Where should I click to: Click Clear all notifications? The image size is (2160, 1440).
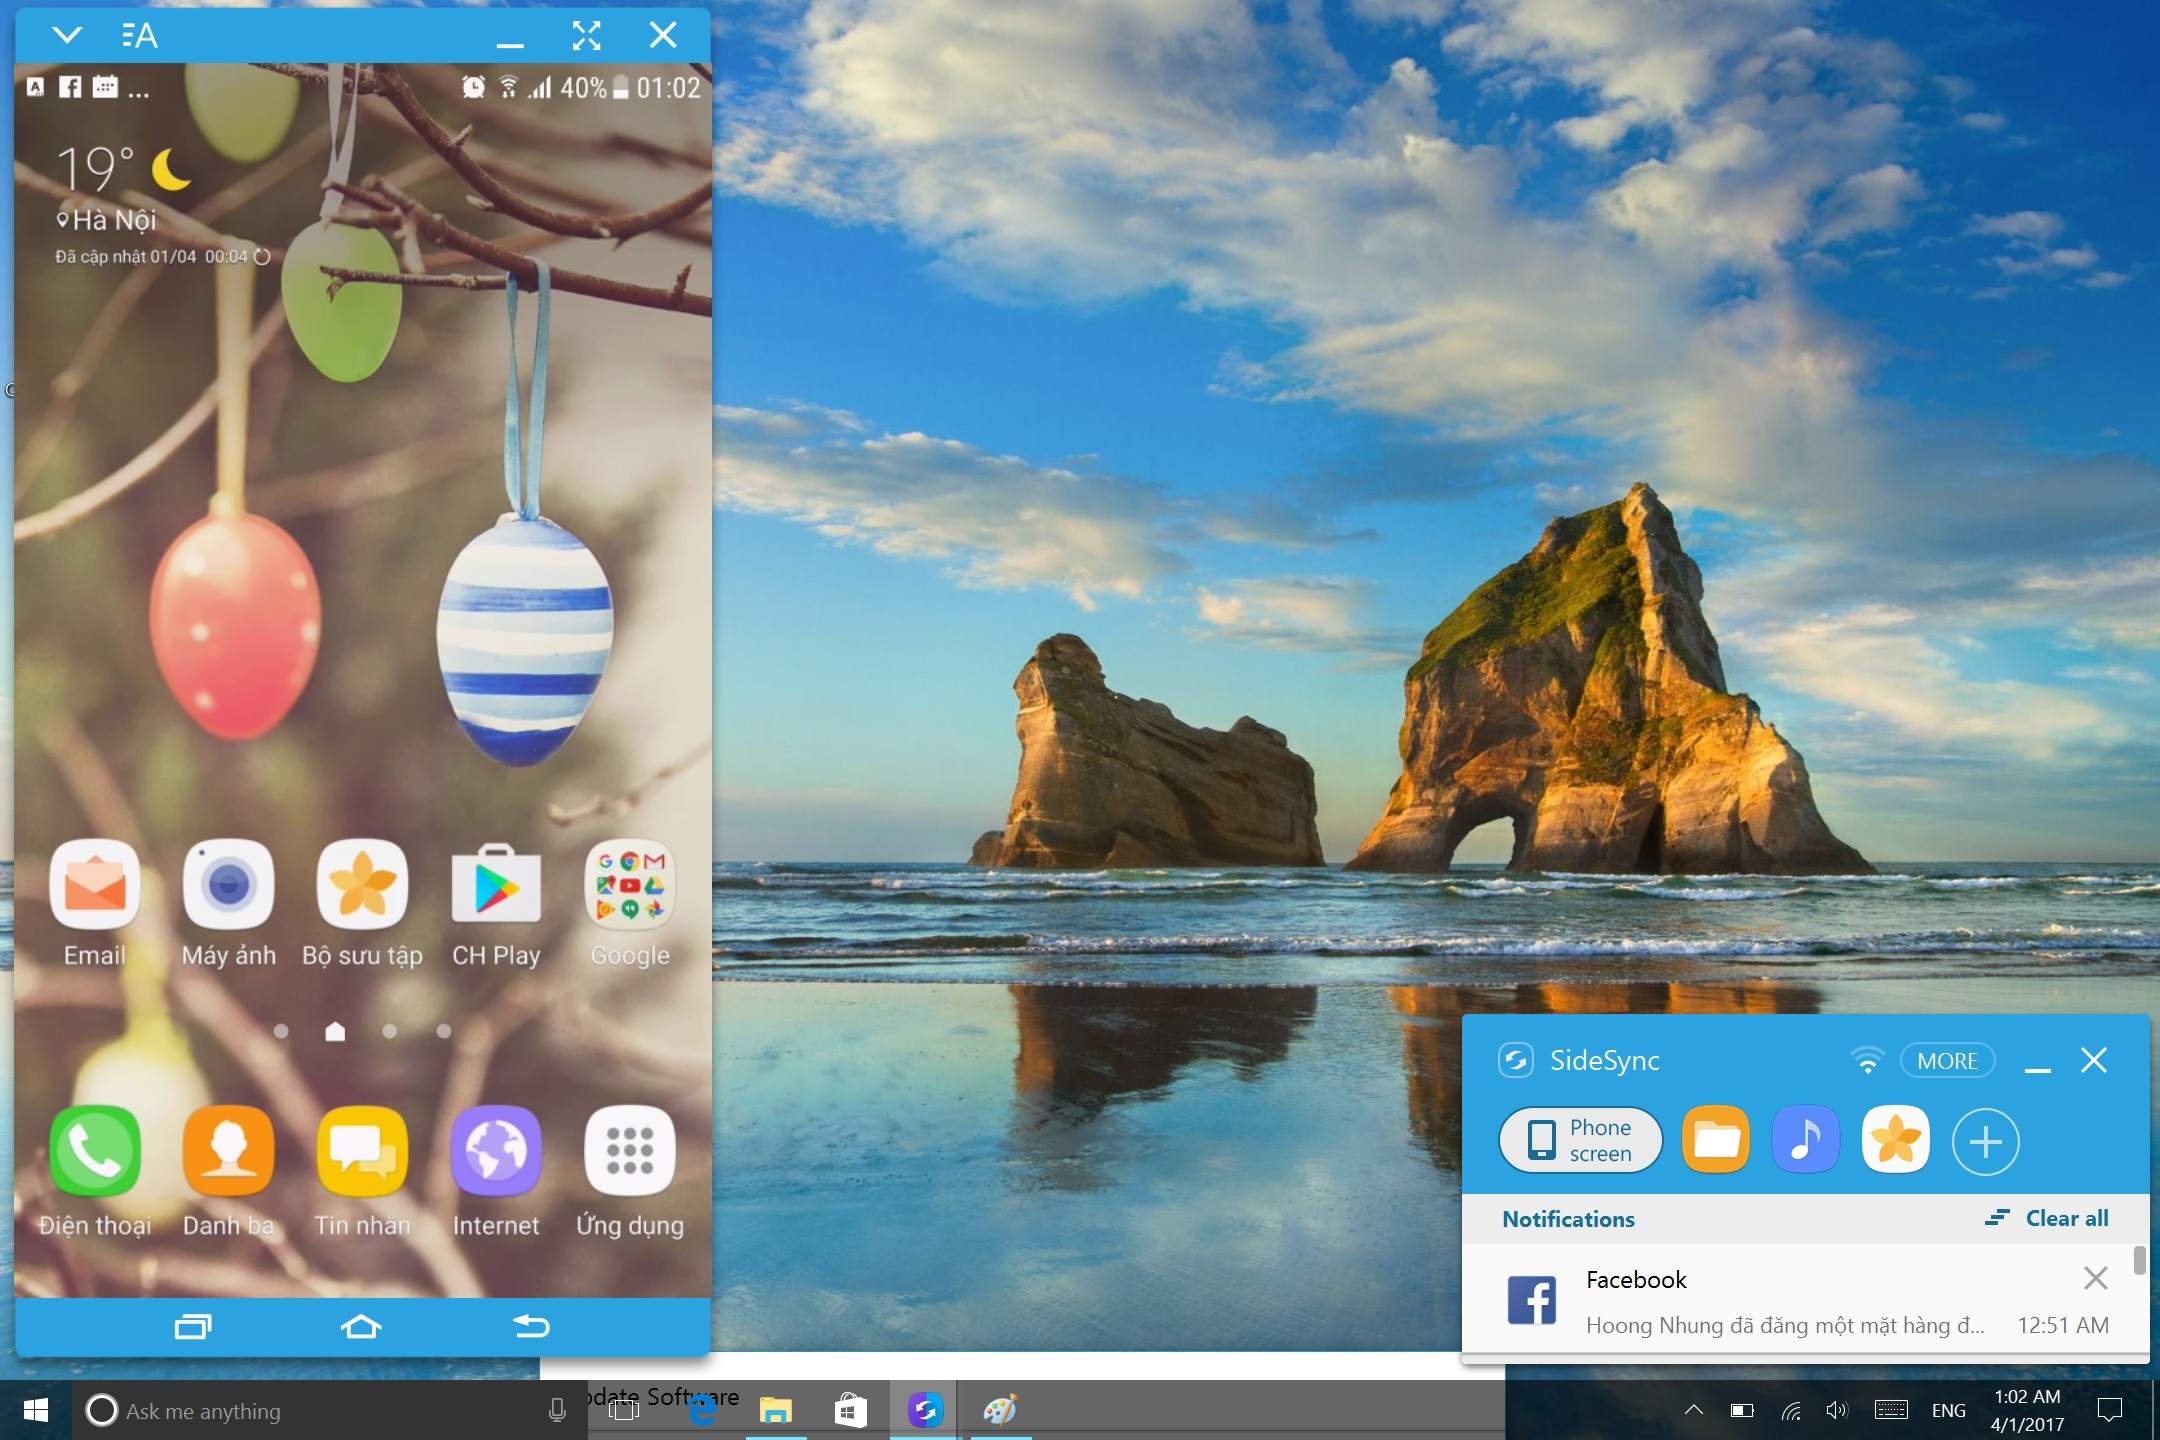[2047, 1218]
